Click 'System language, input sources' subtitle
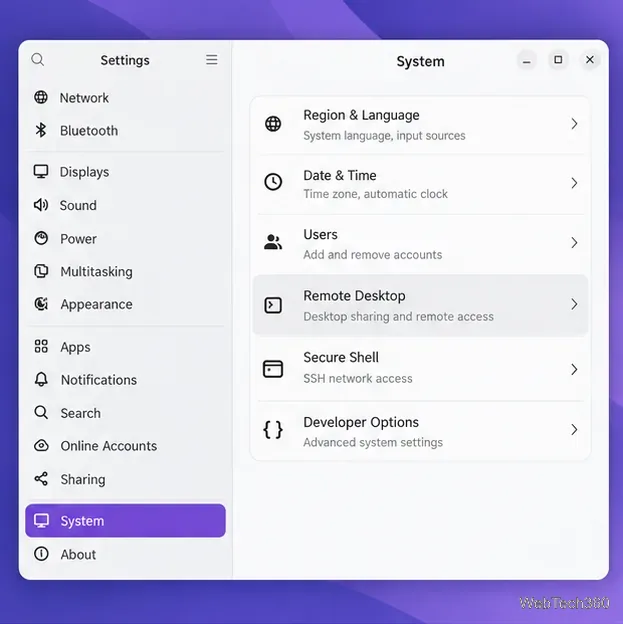Image resolution: width=623 pixels, height=624 pixels. (x=384, y=136)
